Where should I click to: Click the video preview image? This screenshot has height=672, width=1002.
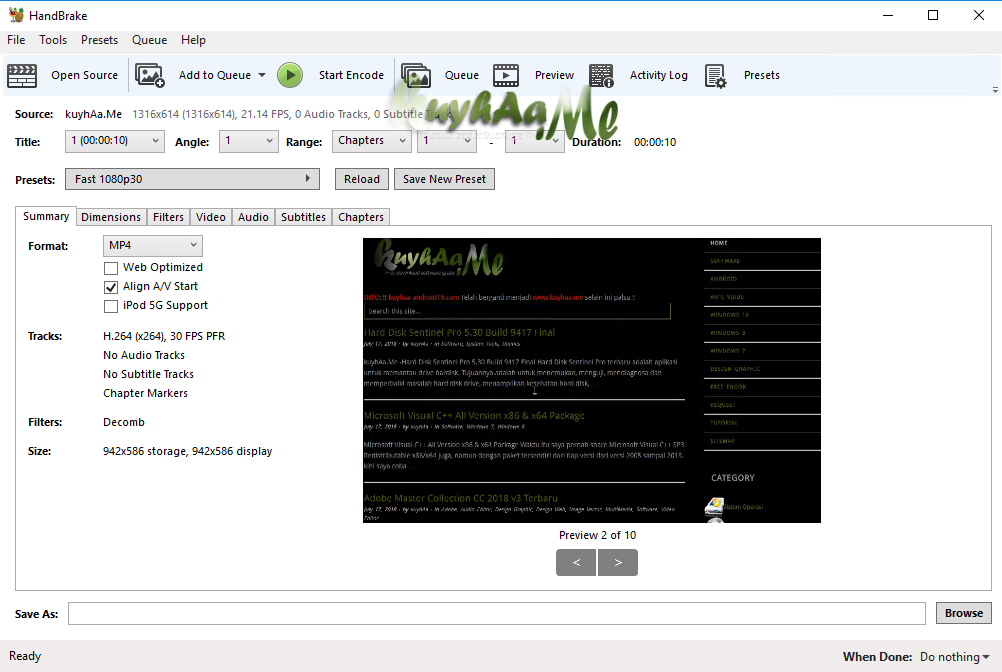592,380
